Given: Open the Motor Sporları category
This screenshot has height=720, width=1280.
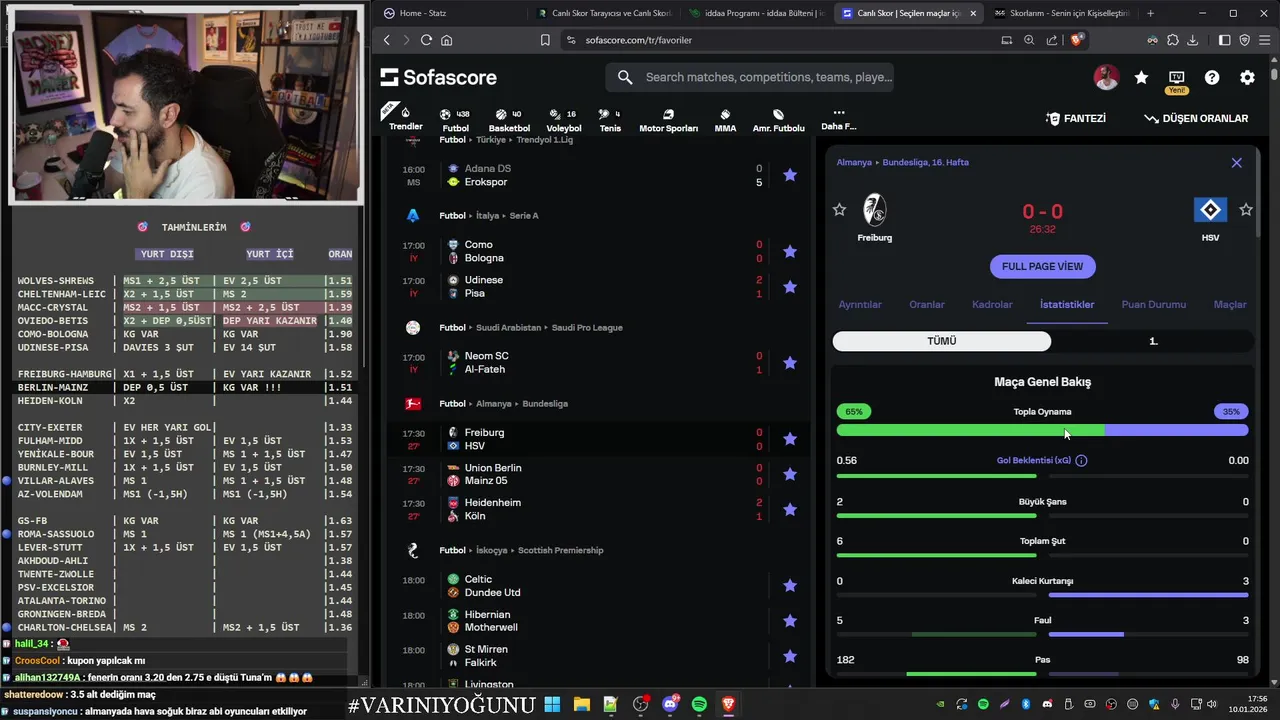Looking at the screenshot, I should (668, 120).
